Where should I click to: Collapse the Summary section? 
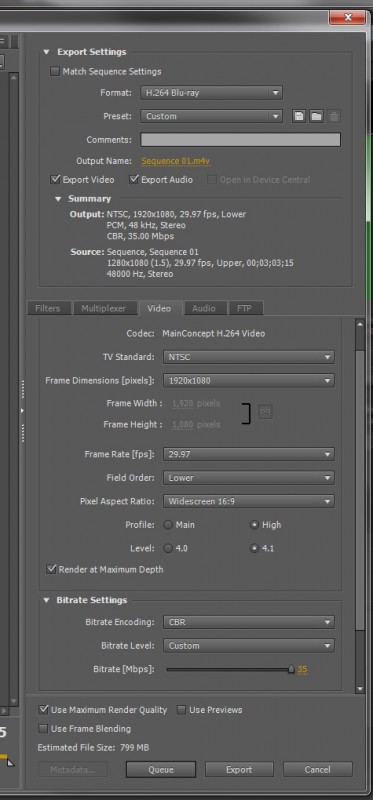pos(58,199)
